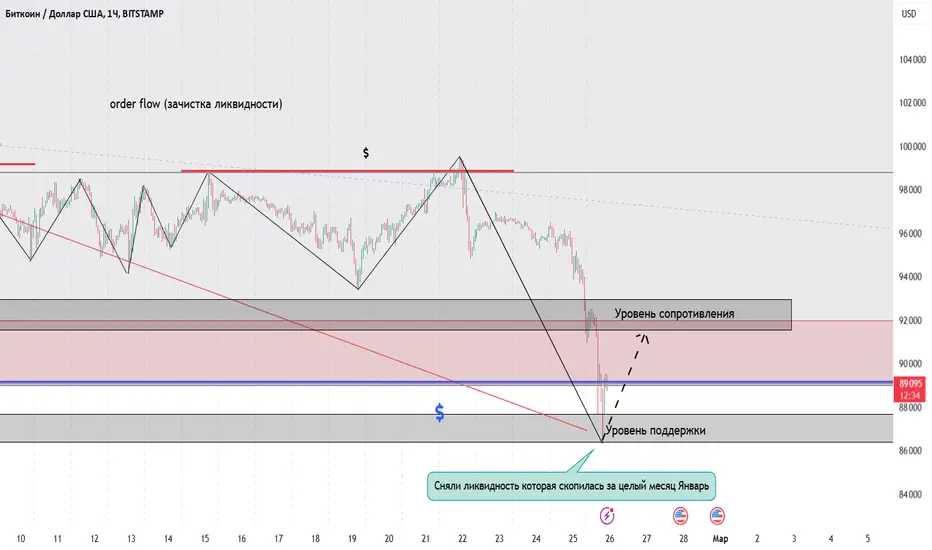932x550 pixels.
Task: Click the 96000 price axis label
Action: tap(912, 234)
